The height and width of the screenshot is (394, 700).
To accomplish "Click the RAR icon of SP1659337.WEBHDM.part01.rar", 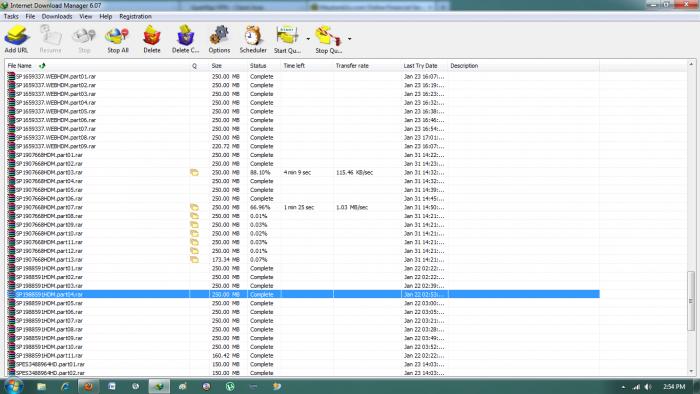I will (11, 76).
